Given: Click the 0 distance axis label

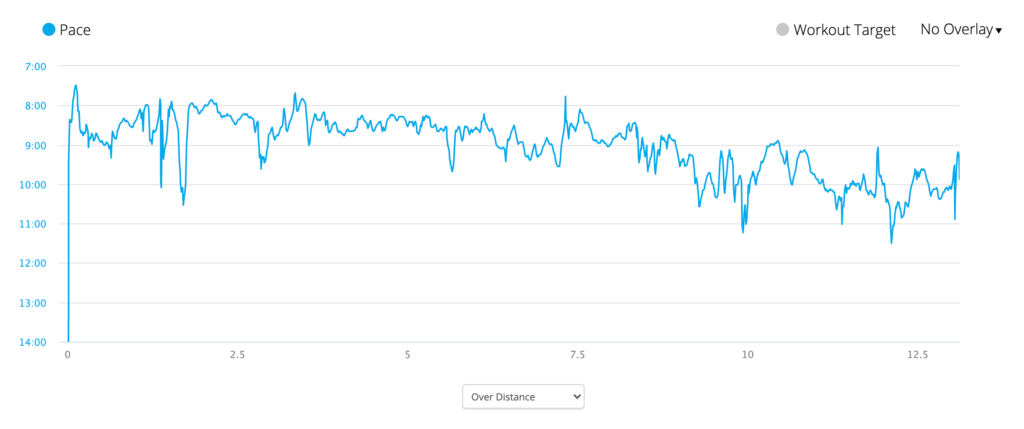Looking at the screenshot, I should (x=67, y=355).
